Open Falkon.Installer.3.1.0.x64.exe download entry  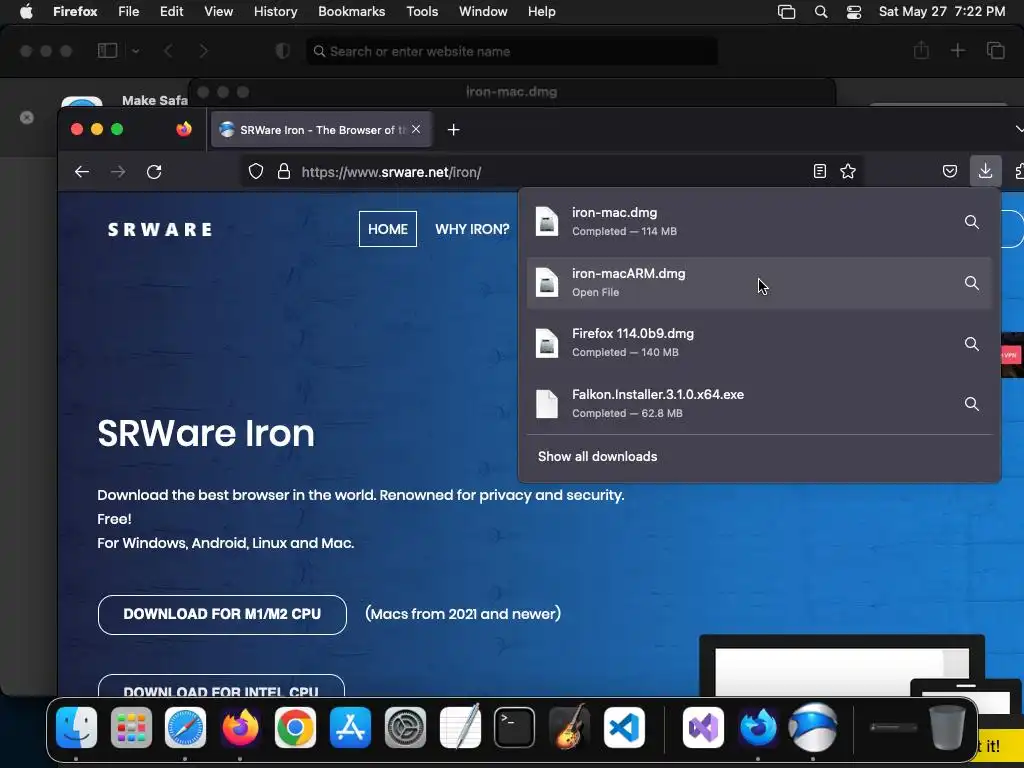point(759,404)
